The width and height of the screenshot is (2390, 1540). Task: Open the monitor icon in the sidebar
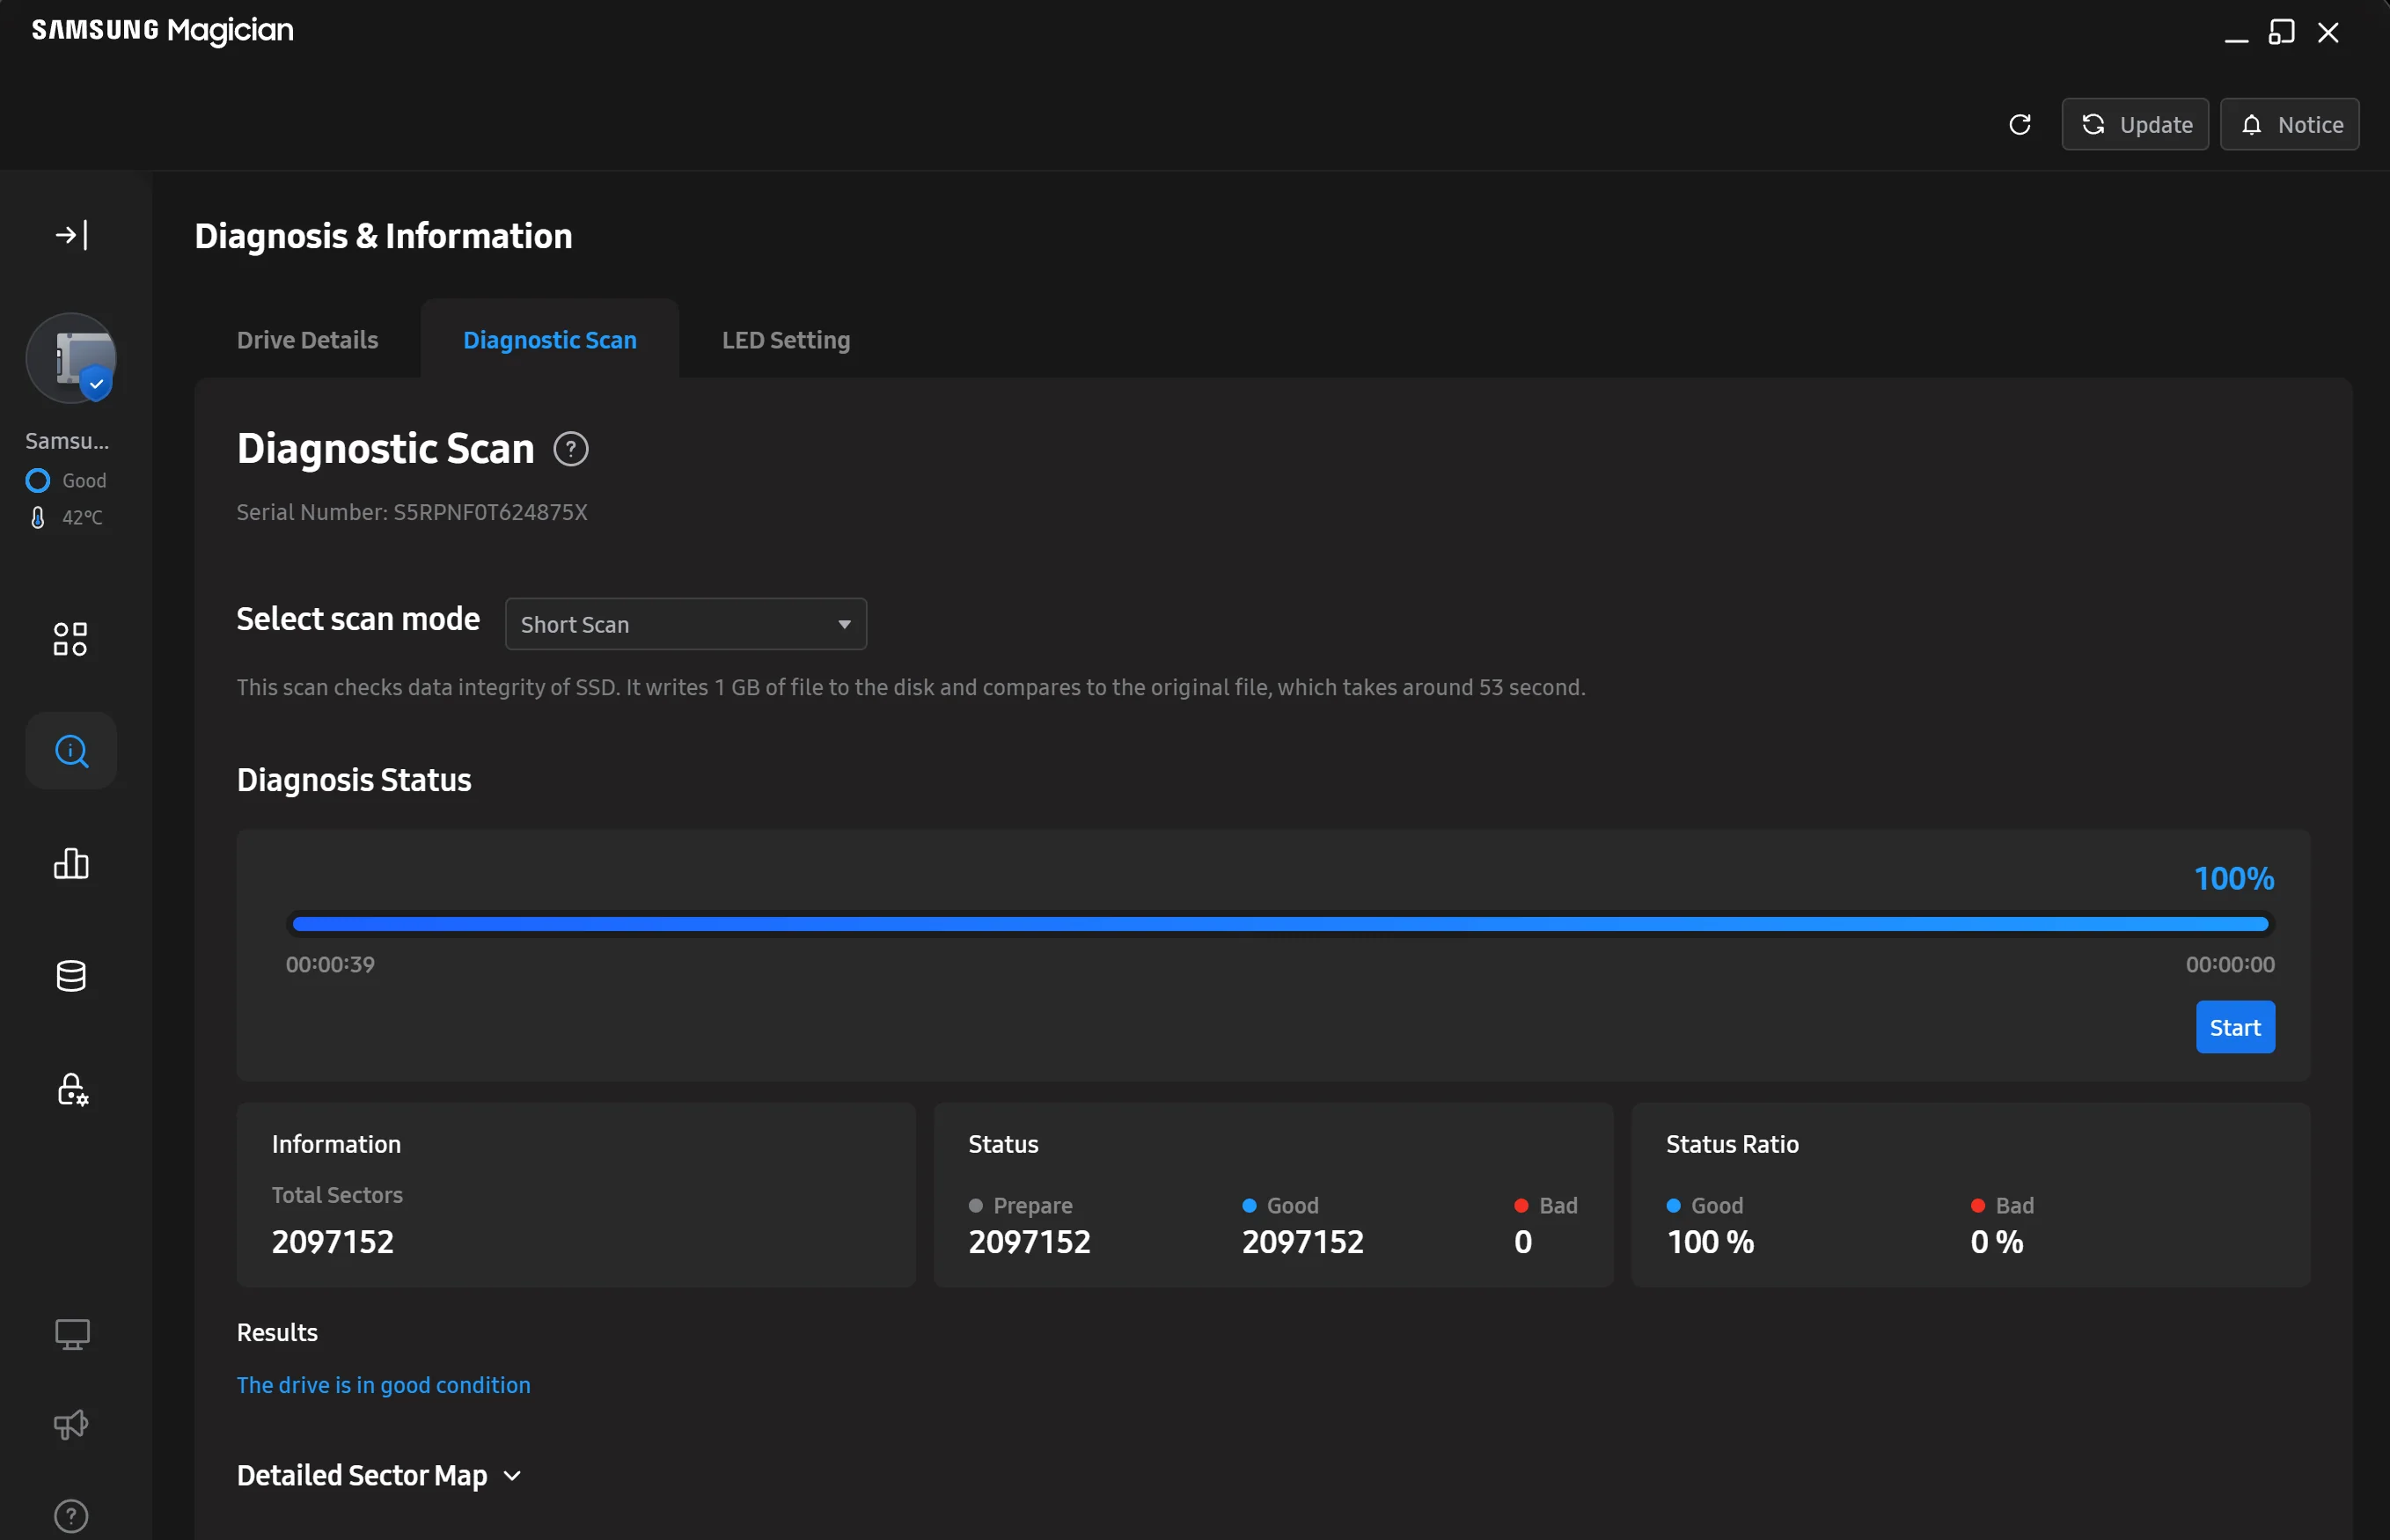[72, 1334]
